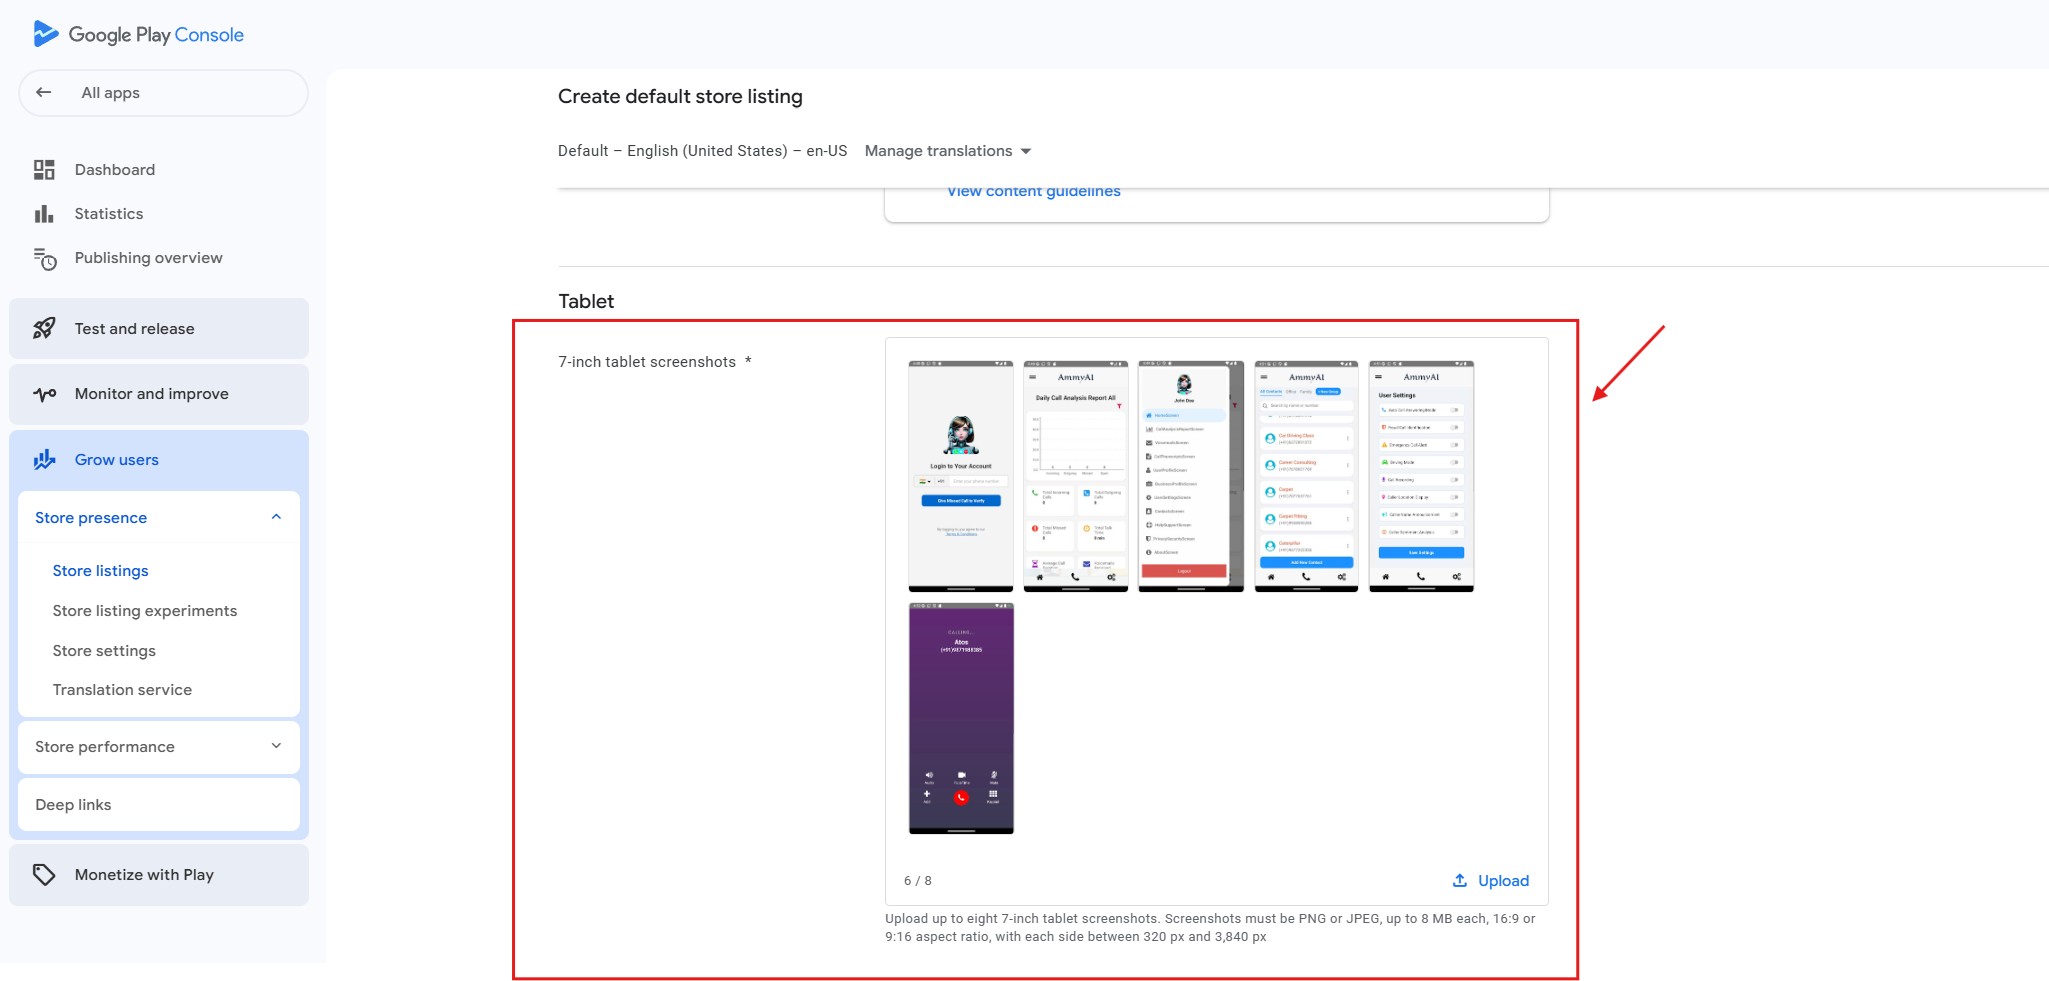This screenshot has width=2049, height=981.
Task: Click the Grow users chart icon
Action: [44, 460]
